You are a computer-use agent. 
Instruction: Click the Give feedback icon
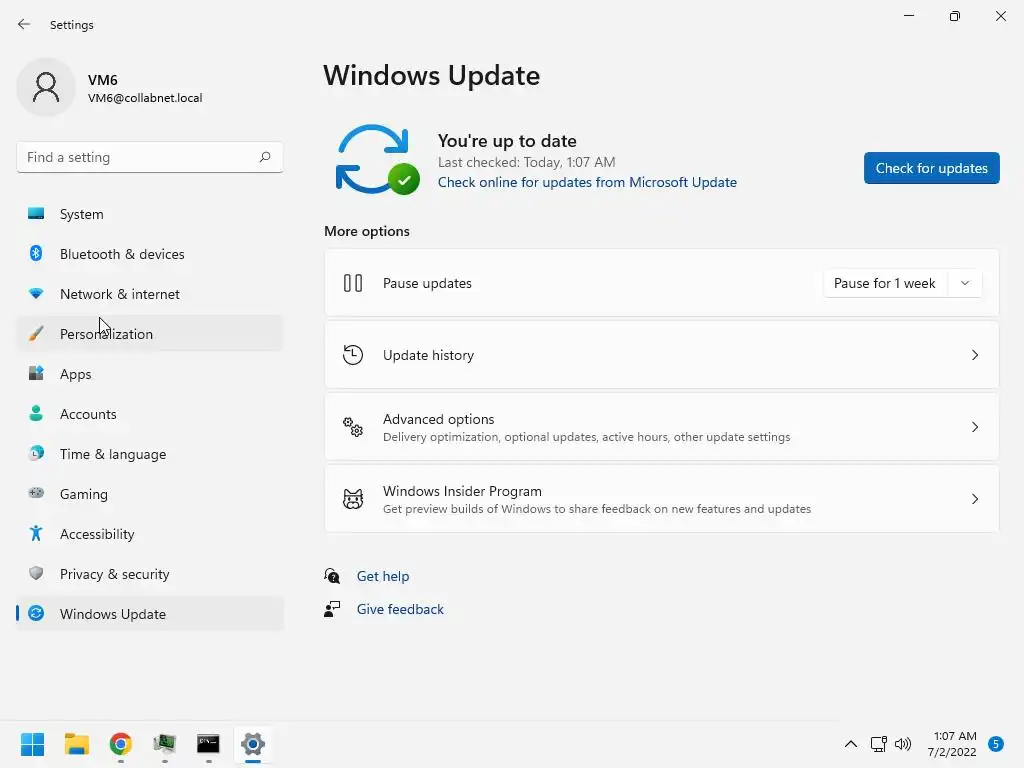tap(332, 609)
